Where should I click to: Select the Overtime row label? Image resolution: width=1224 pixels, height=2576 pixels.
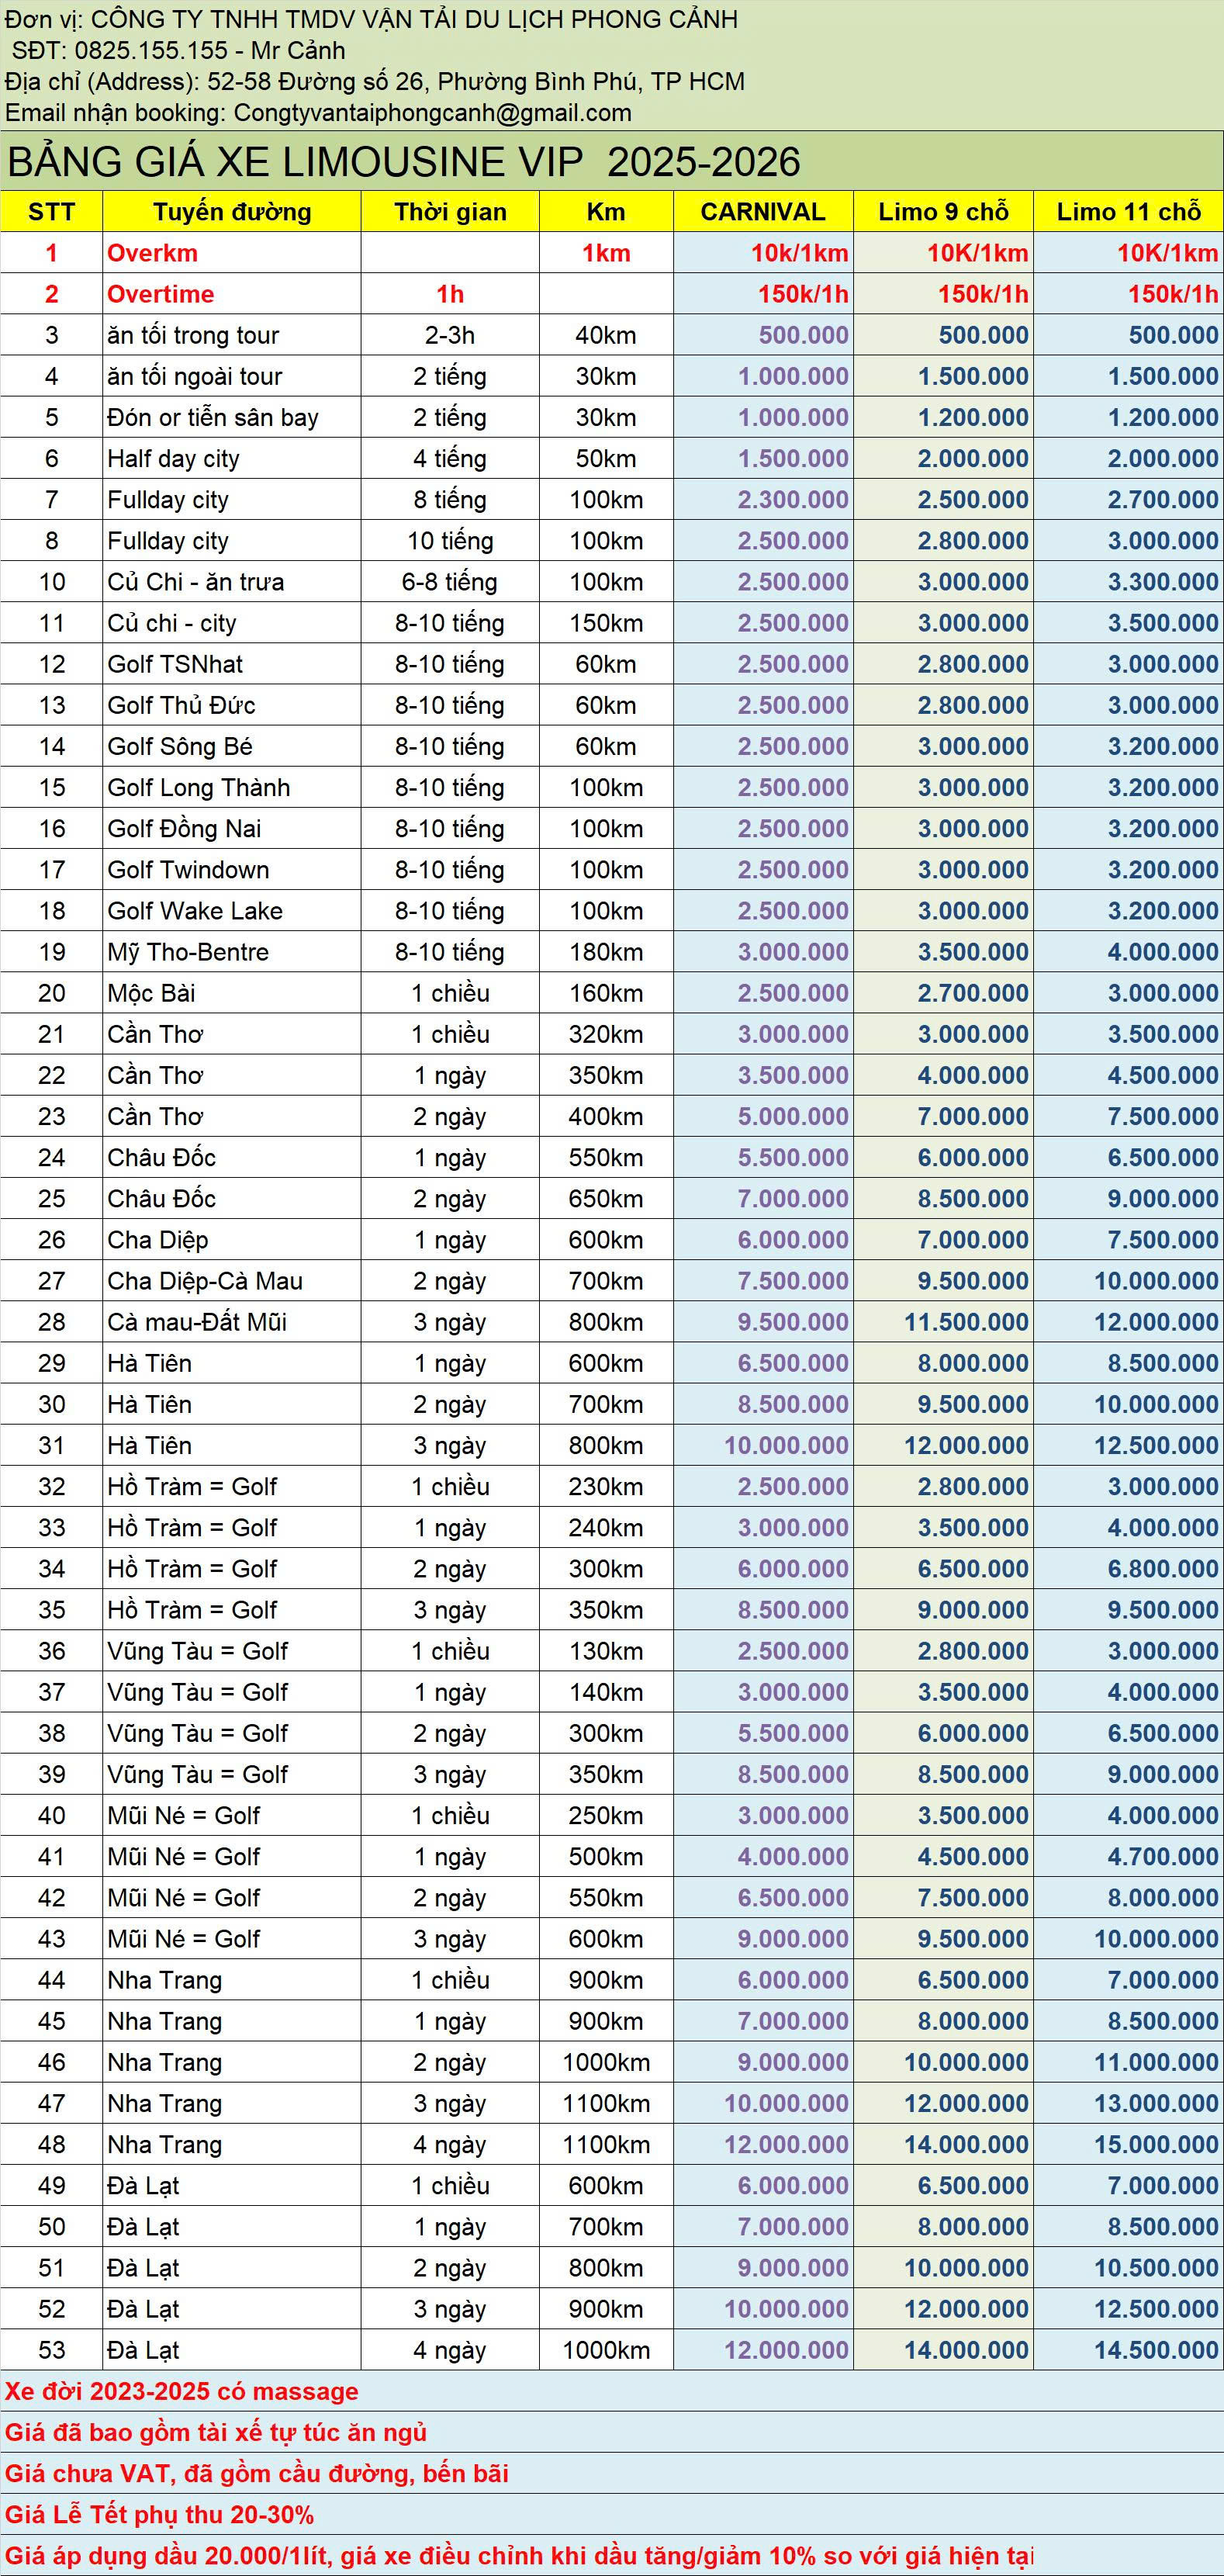click(x=160, y=294)
